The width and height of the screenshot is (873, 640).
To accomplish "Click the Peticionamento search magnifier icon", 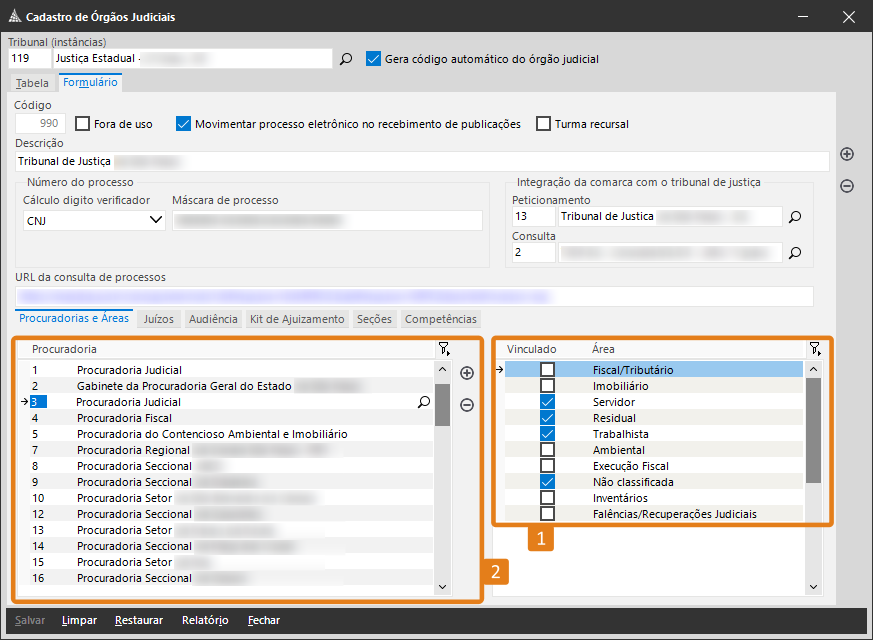I will coord(795,216).
